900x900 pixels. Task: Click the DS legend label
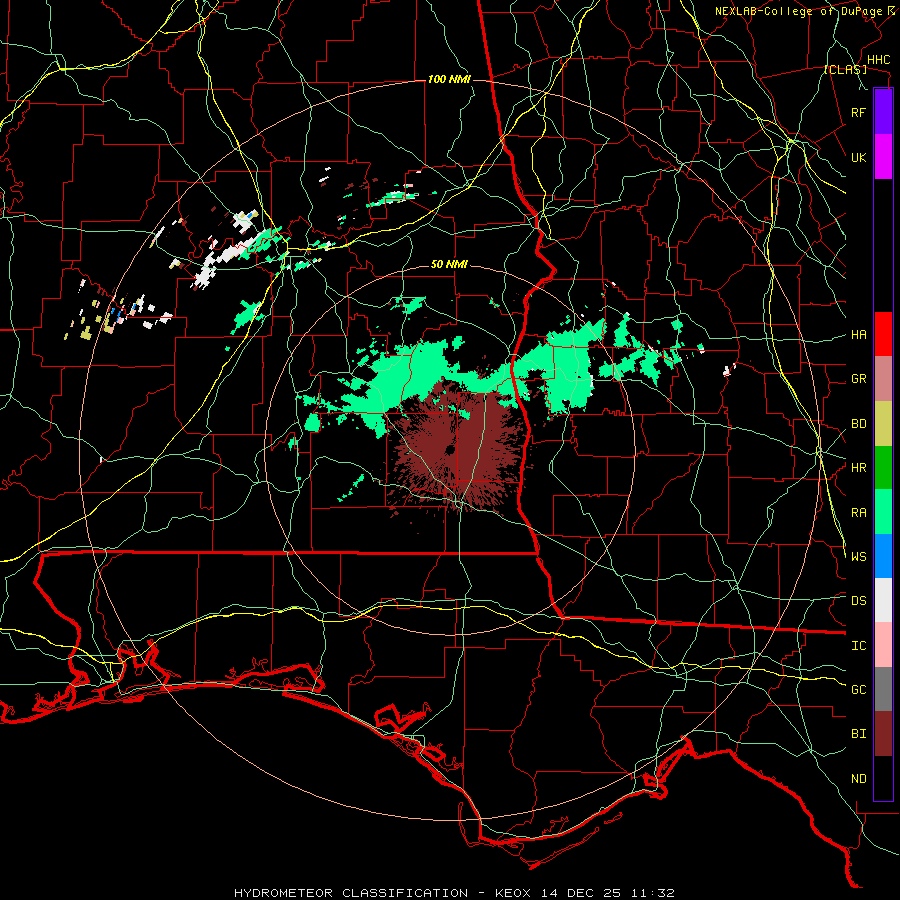click(x=858, y=601)
